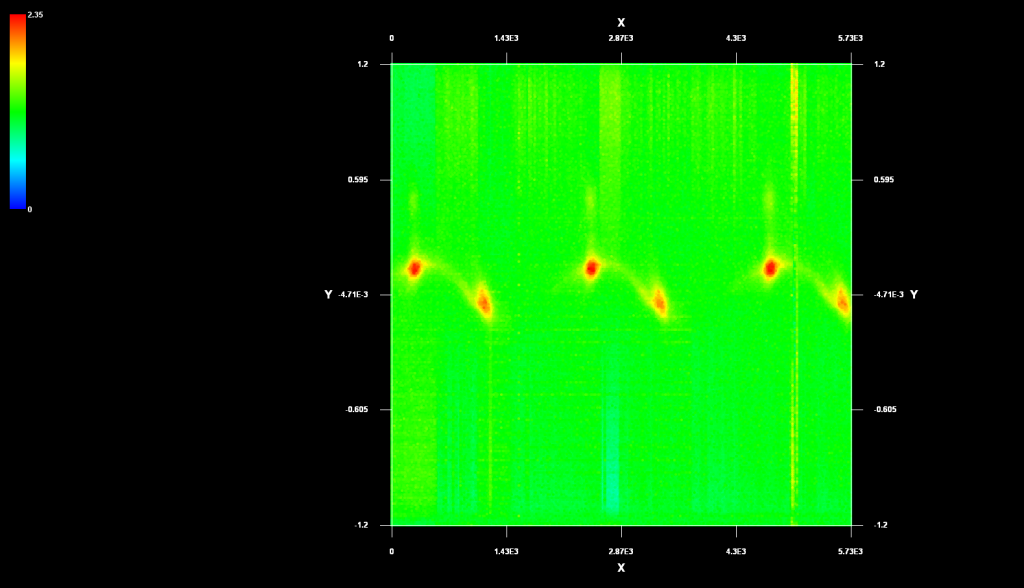Click the 1.43E3 tick label on top axis
Image resolution: width=1024 pixels, height=588 pixels.
pyautogui.click(x=506, y=38)
